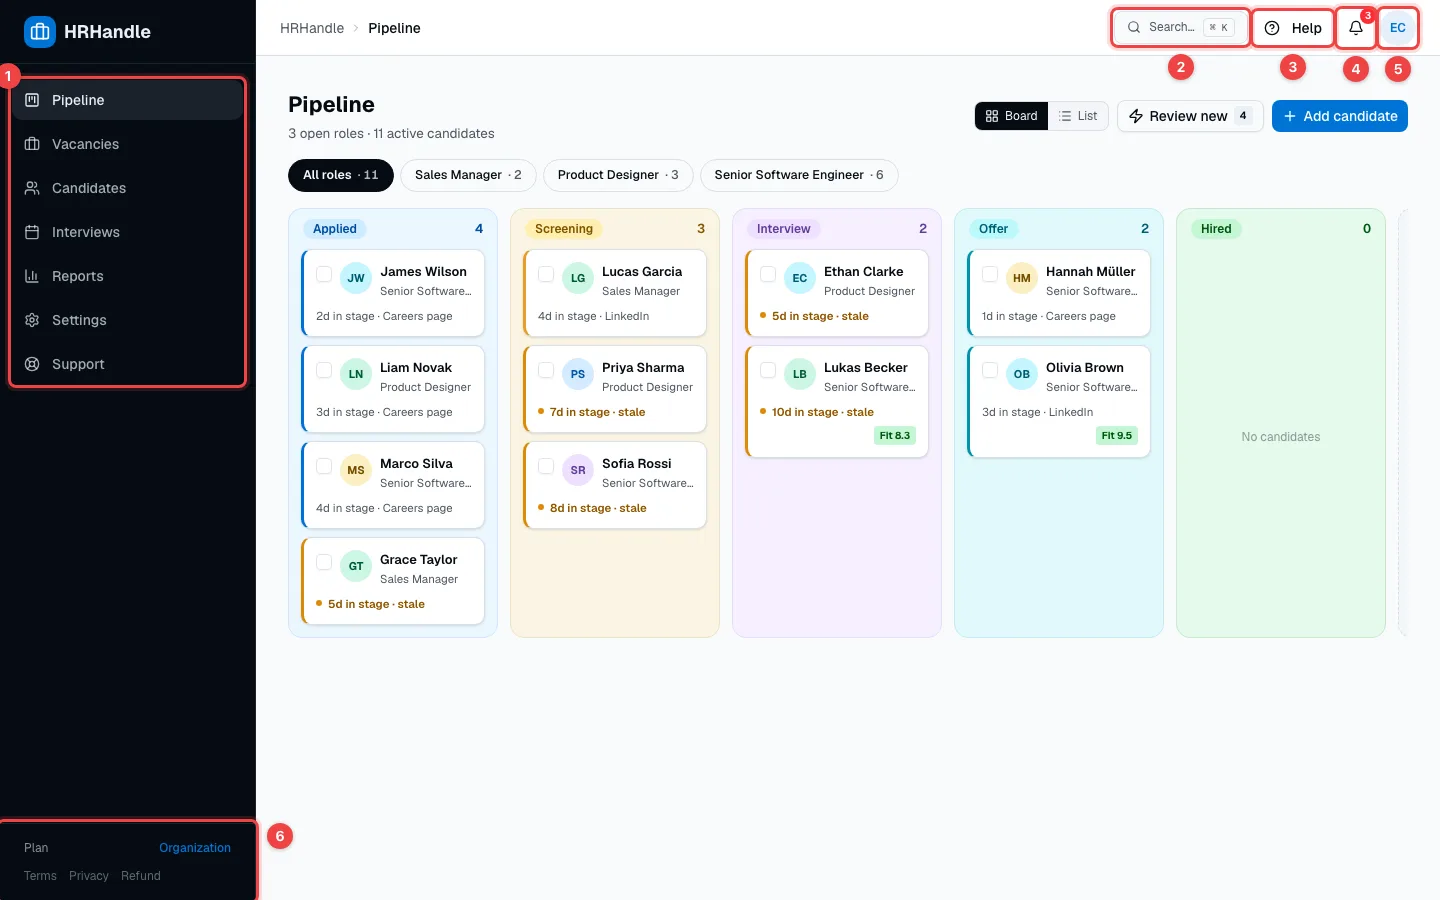This screenshot has height=900, width=1440.
Task: Open Vacancies in the sidebar
Action: (128, 144)
